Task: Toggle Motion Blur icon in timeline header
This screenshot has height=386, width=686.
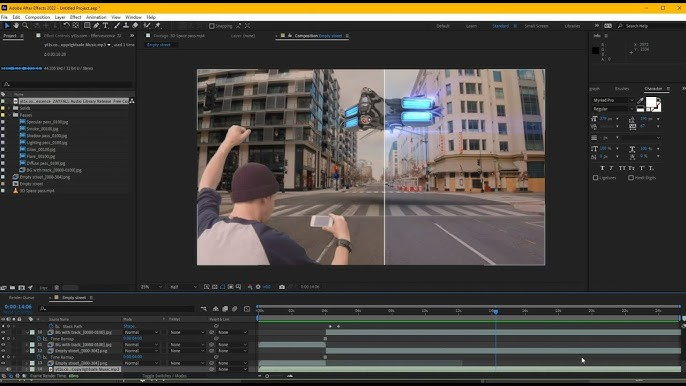Action: 235,309
